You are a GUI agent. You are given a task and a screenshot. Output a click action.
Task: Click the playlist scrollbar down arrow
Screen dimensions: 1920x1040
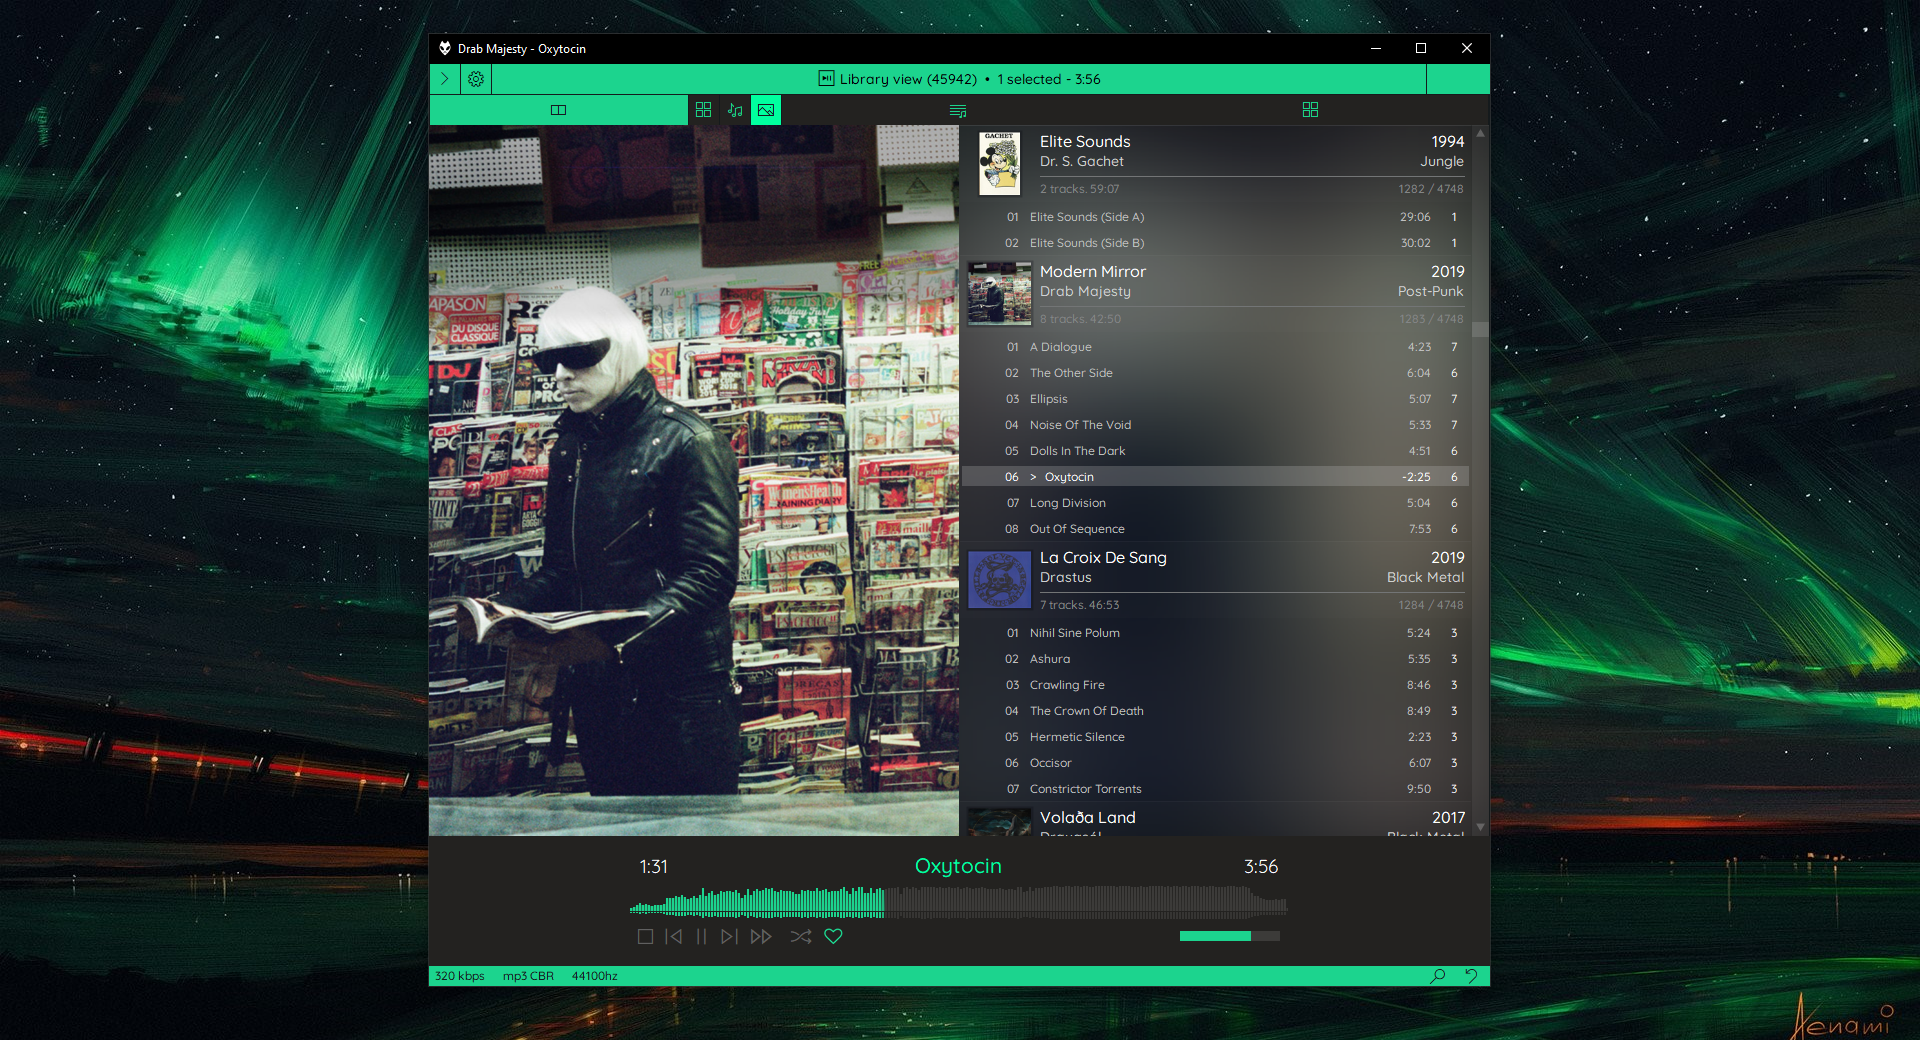(1480, 828)
